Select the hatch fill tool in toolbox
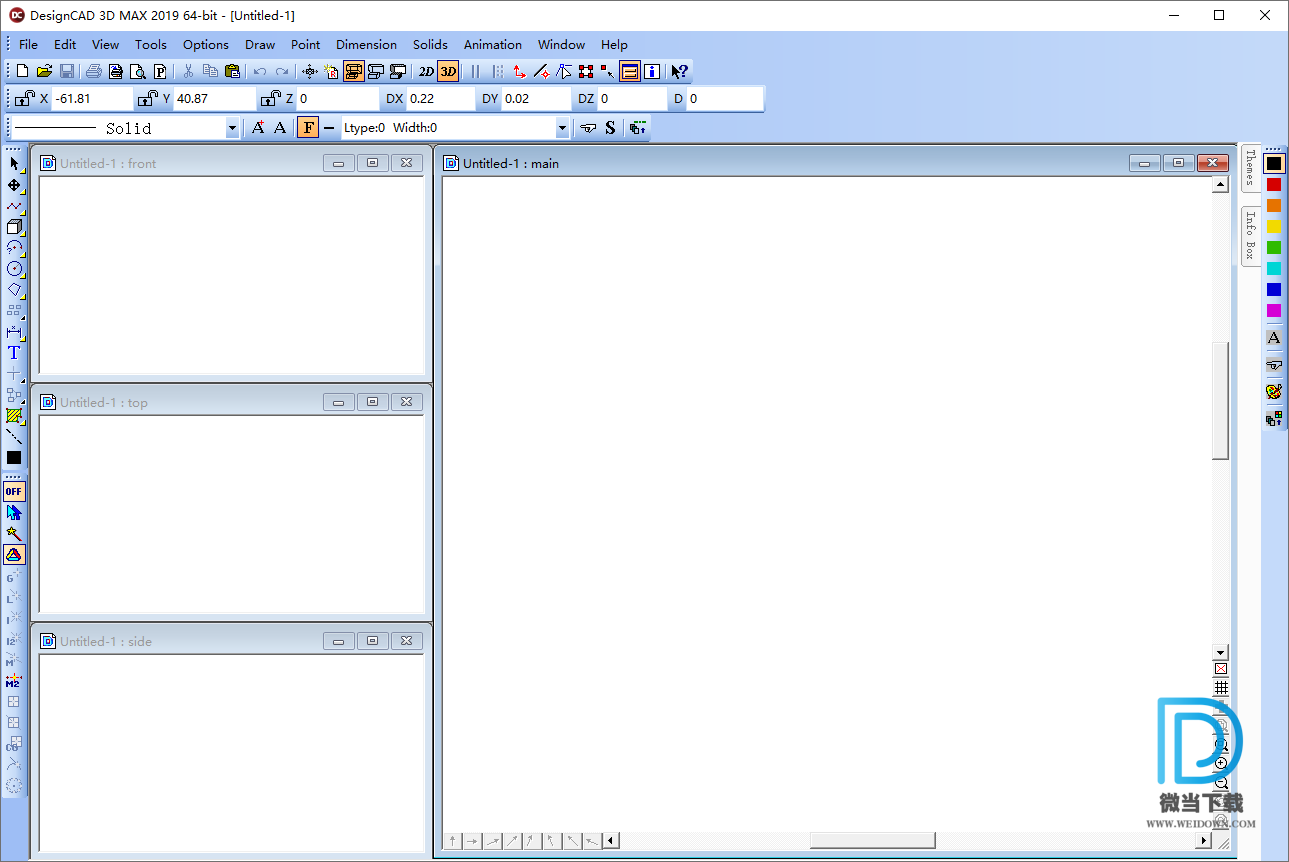This screenshot has width=1289, height=862. tap(14, 415)
